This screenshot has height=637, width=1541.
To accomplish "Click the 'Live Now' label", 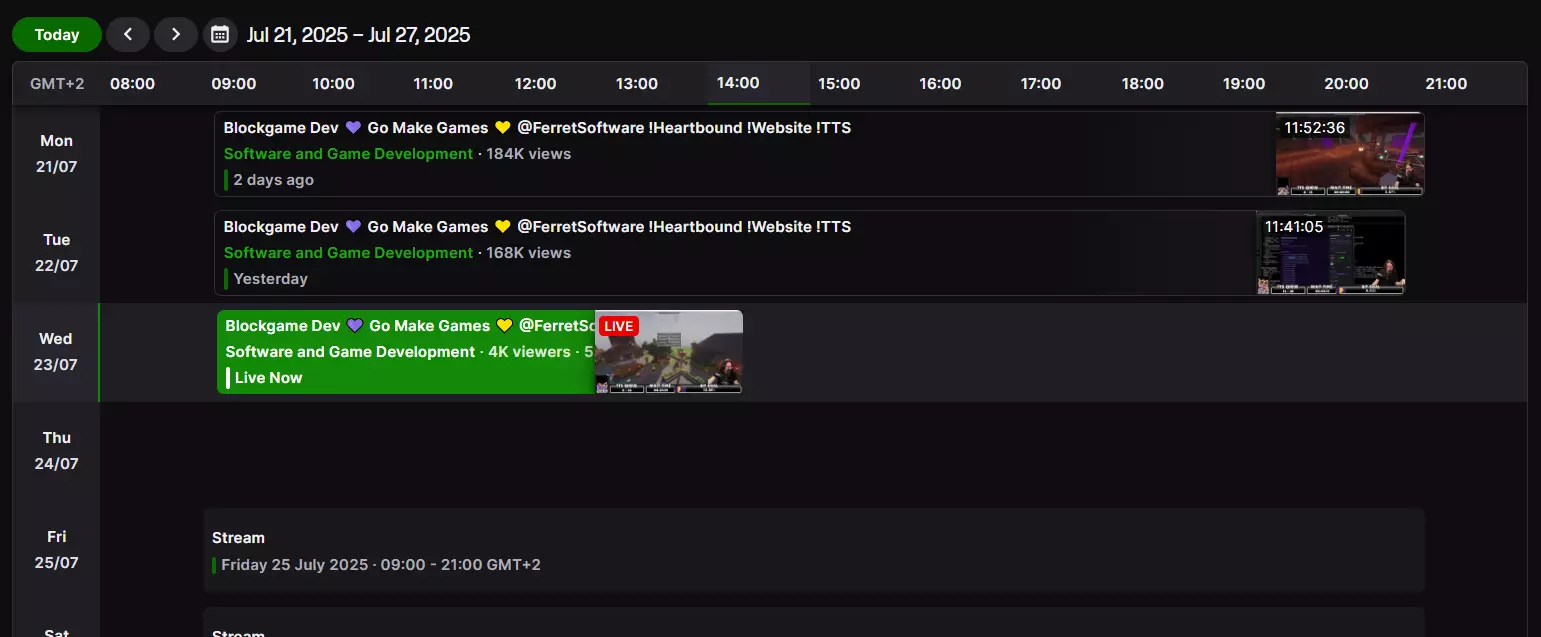I will click(268, 378).
